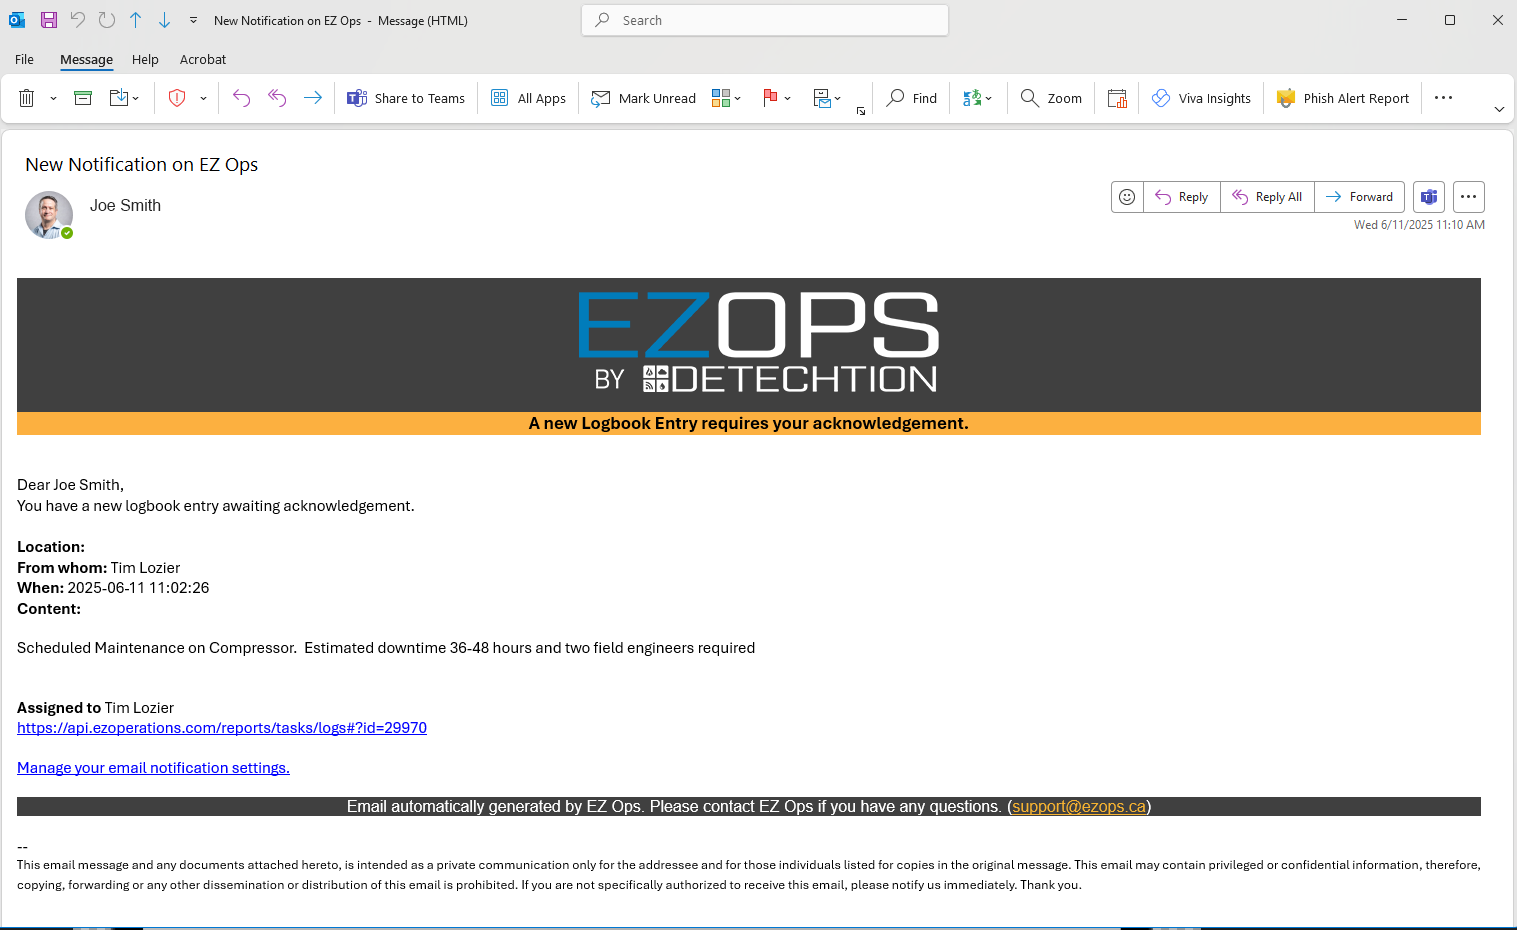Click the Reply All button in message header
The height and width of the screenshot is (930, 1517).
point(1267,197)
